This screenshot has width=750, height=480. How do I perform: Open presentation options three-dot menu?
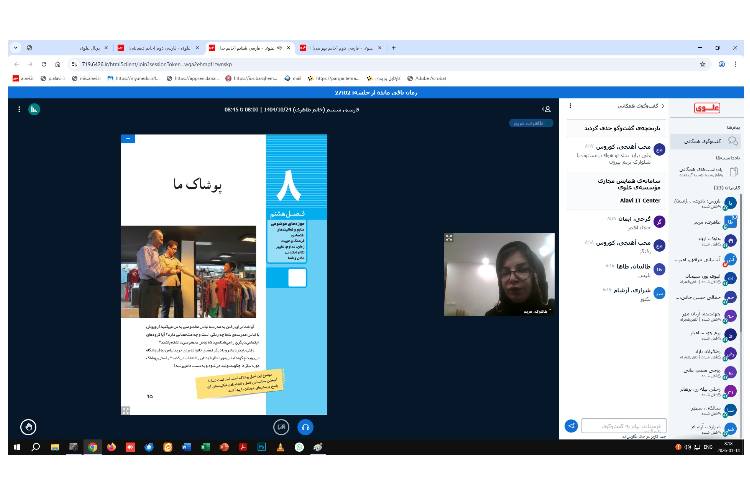(x=19, y=109)
